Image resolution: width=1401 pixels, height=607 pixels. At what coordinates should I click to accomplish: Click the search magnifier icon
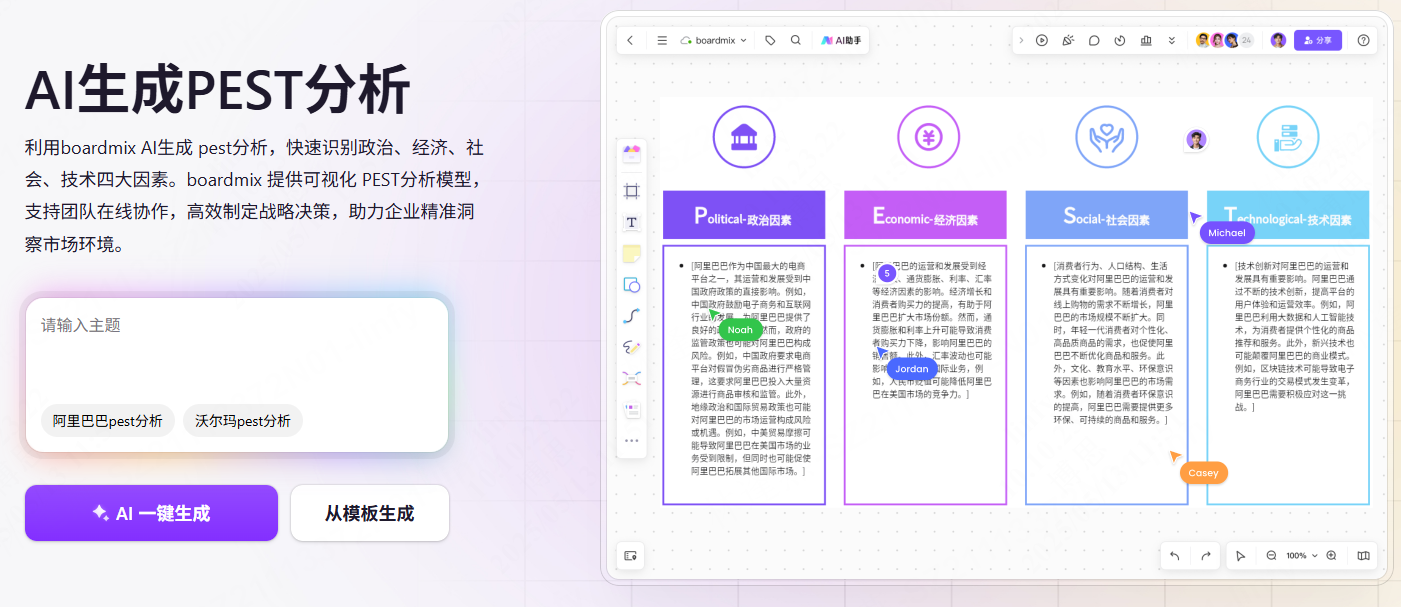[796, 40]
